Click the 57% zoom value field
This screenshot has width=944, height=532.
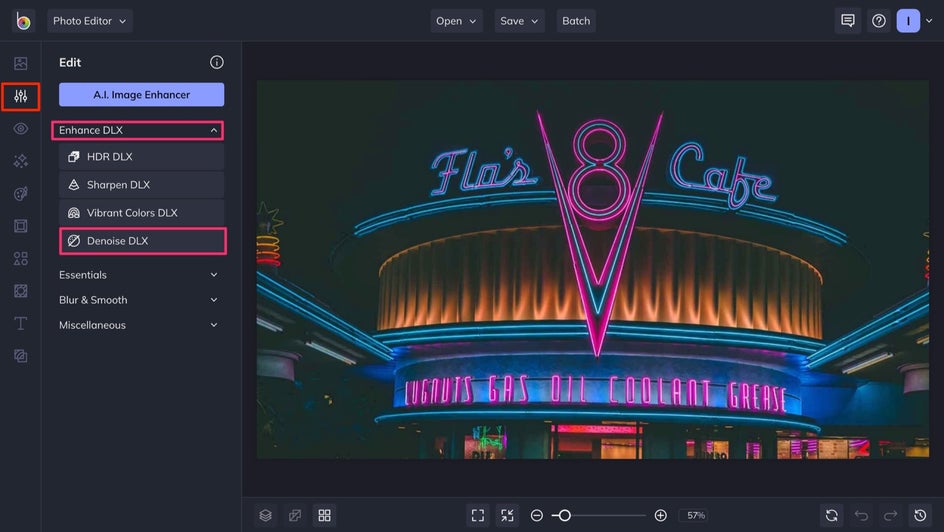point(695,515)
